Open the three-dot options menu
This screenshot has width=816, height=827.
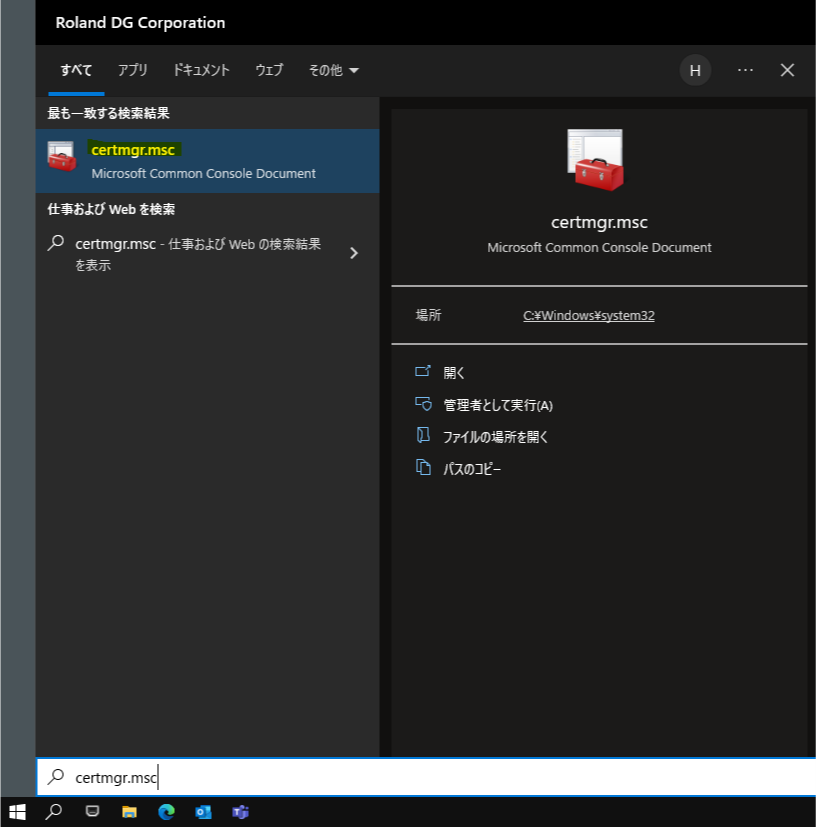coord(745,70)
